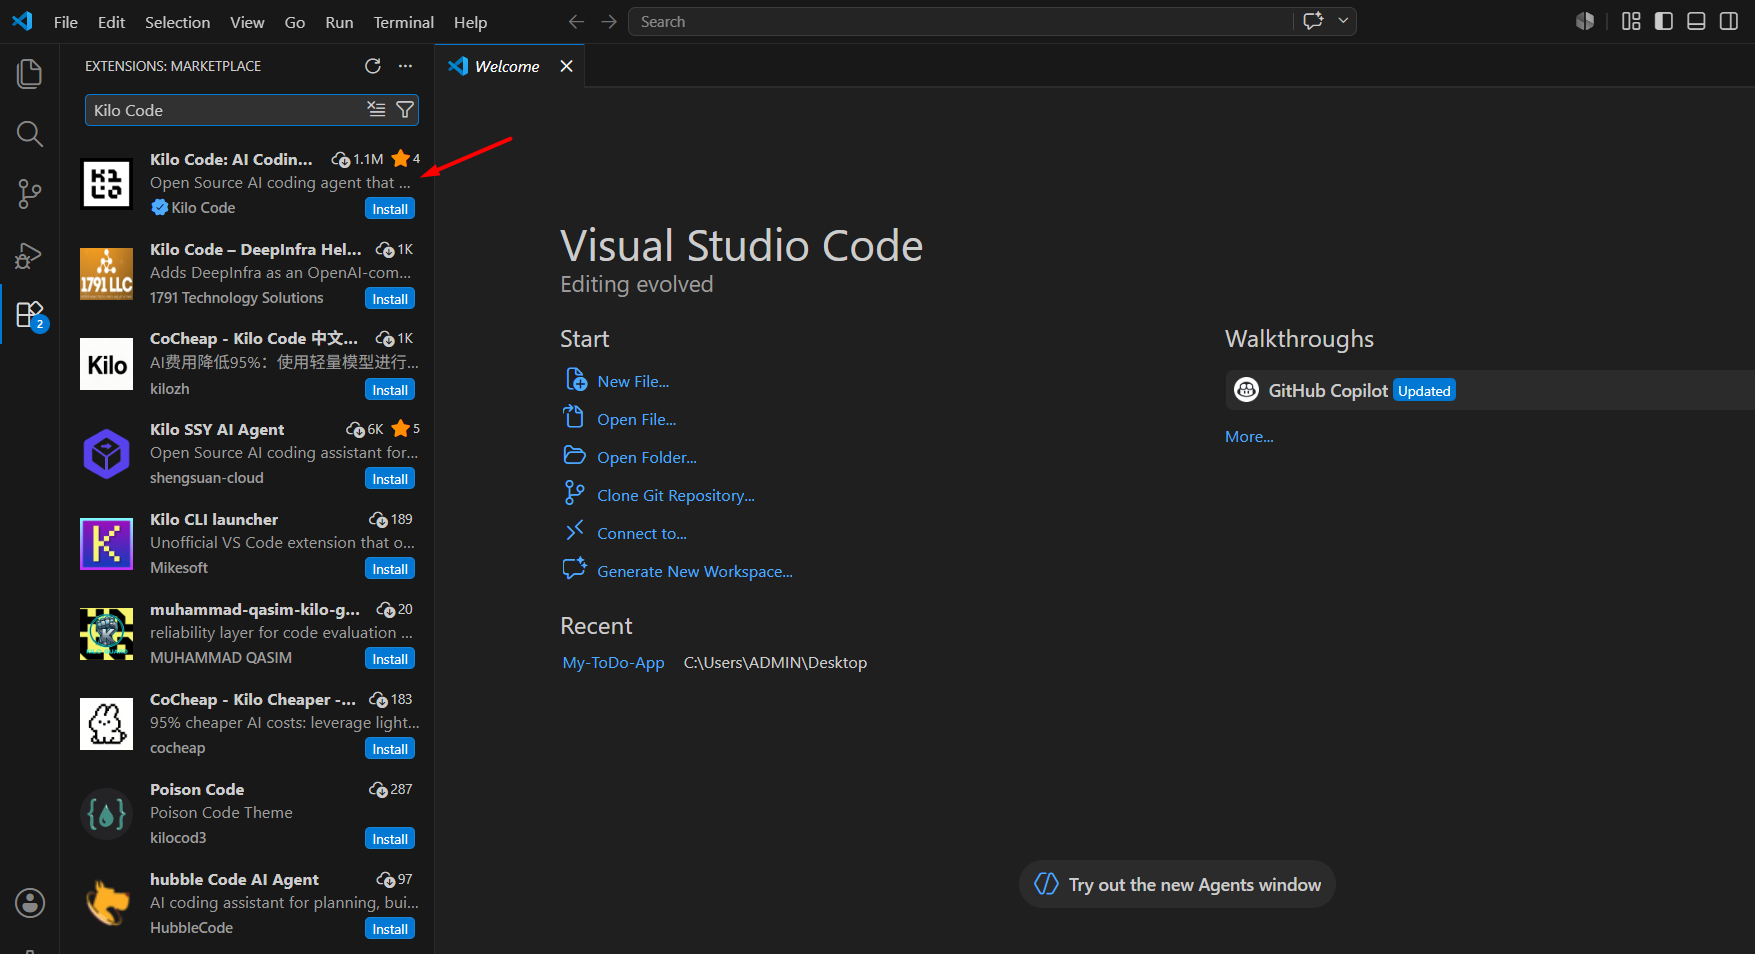This screenshot has height=954, width=1755.
Task: Open the recent My-ToDo-App project
Action: (x=613, y=662)
